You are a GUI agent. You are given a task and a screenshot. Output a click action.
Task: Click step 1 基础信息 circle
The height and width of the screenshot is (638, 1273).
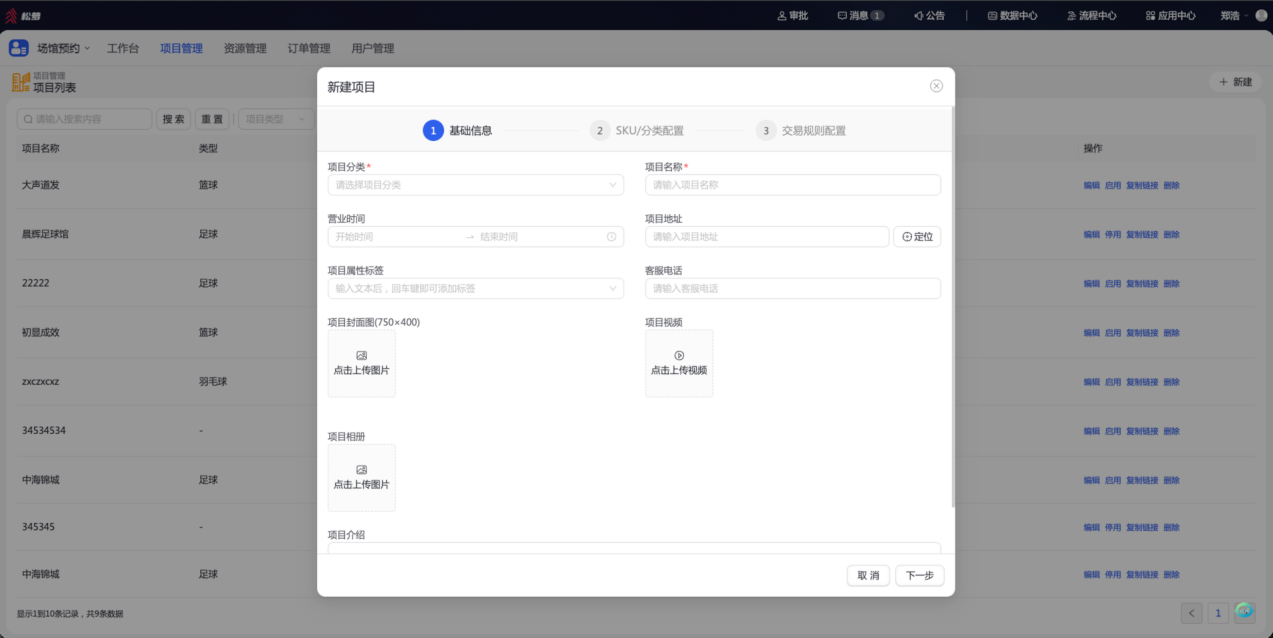pyautogui.click(x=433, y=130)
